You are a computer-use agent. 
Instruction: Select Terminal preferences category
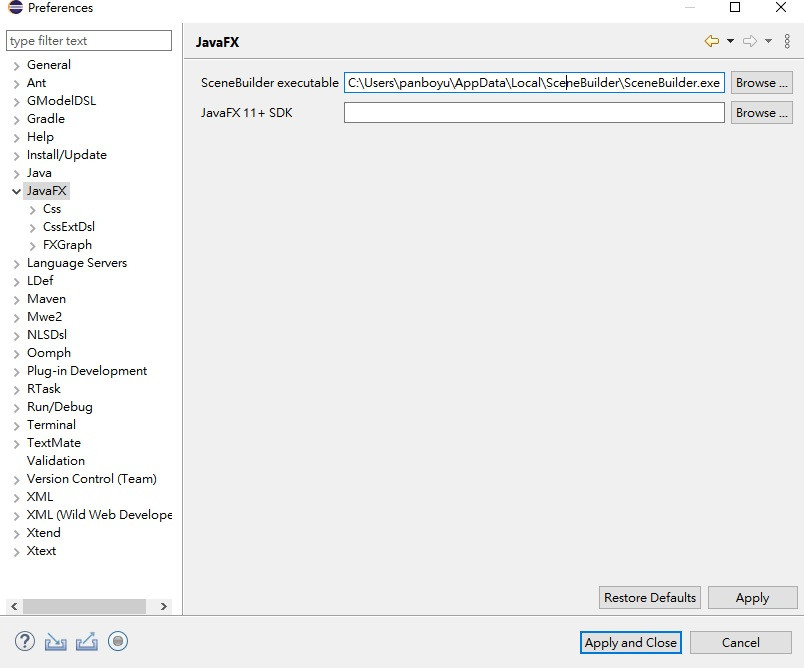(51, 424)
